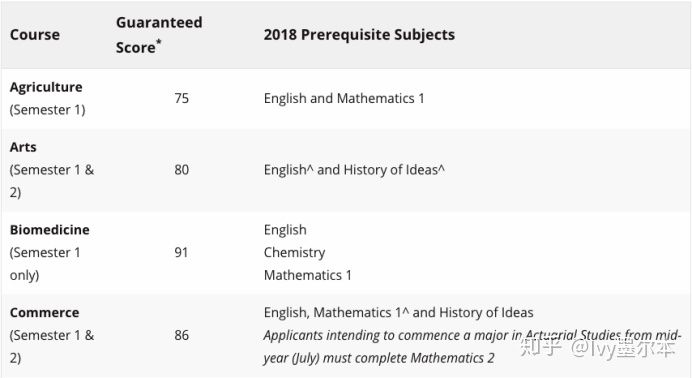Viewport: 692px width, 378px height.
Task: Click the guaranteed score 86
Action: [x=181, y=335]
